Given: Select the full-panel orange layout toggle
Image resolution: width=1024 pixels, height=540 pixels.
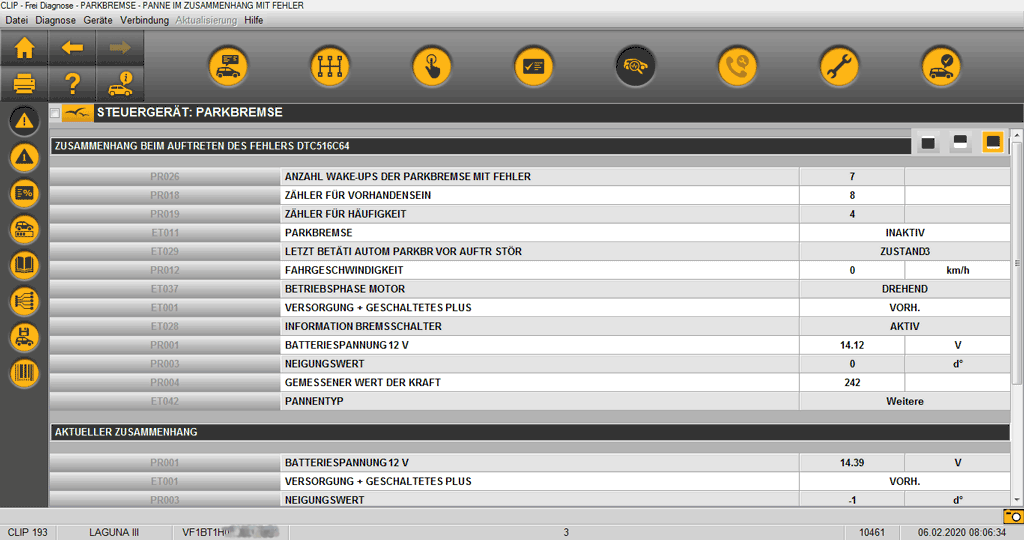Looking at the screenshot, I should pos(992,144).
